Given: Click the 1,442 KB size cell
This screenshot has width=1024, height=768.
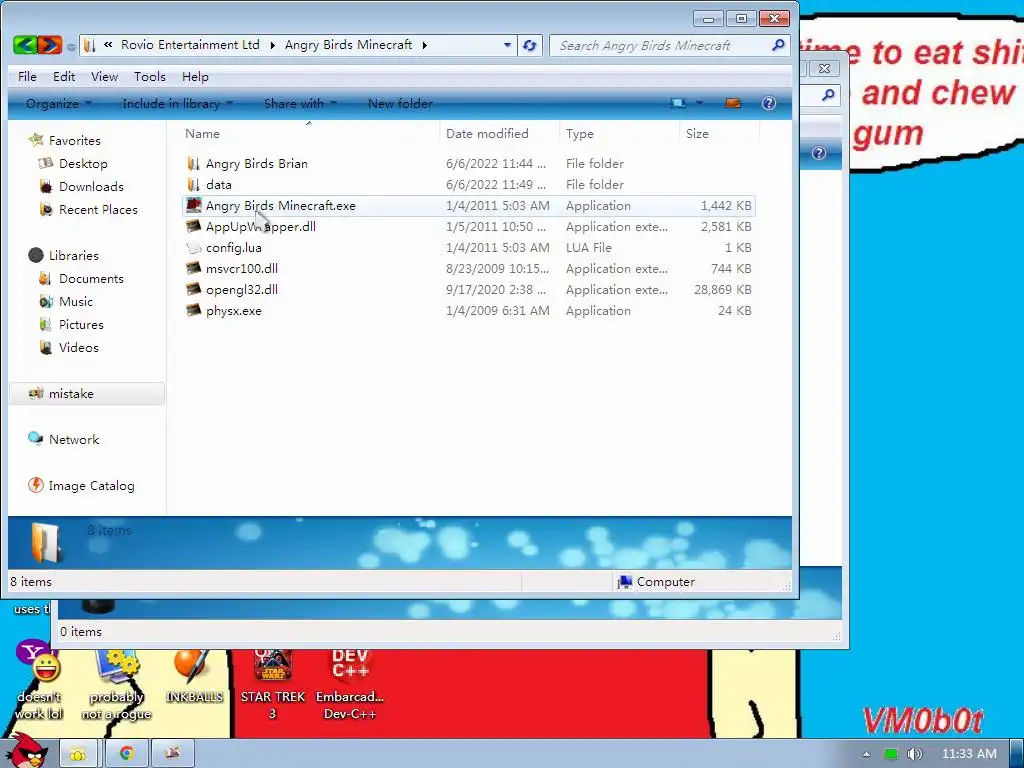Looking at the screenshot, I should tap(726, 205).
